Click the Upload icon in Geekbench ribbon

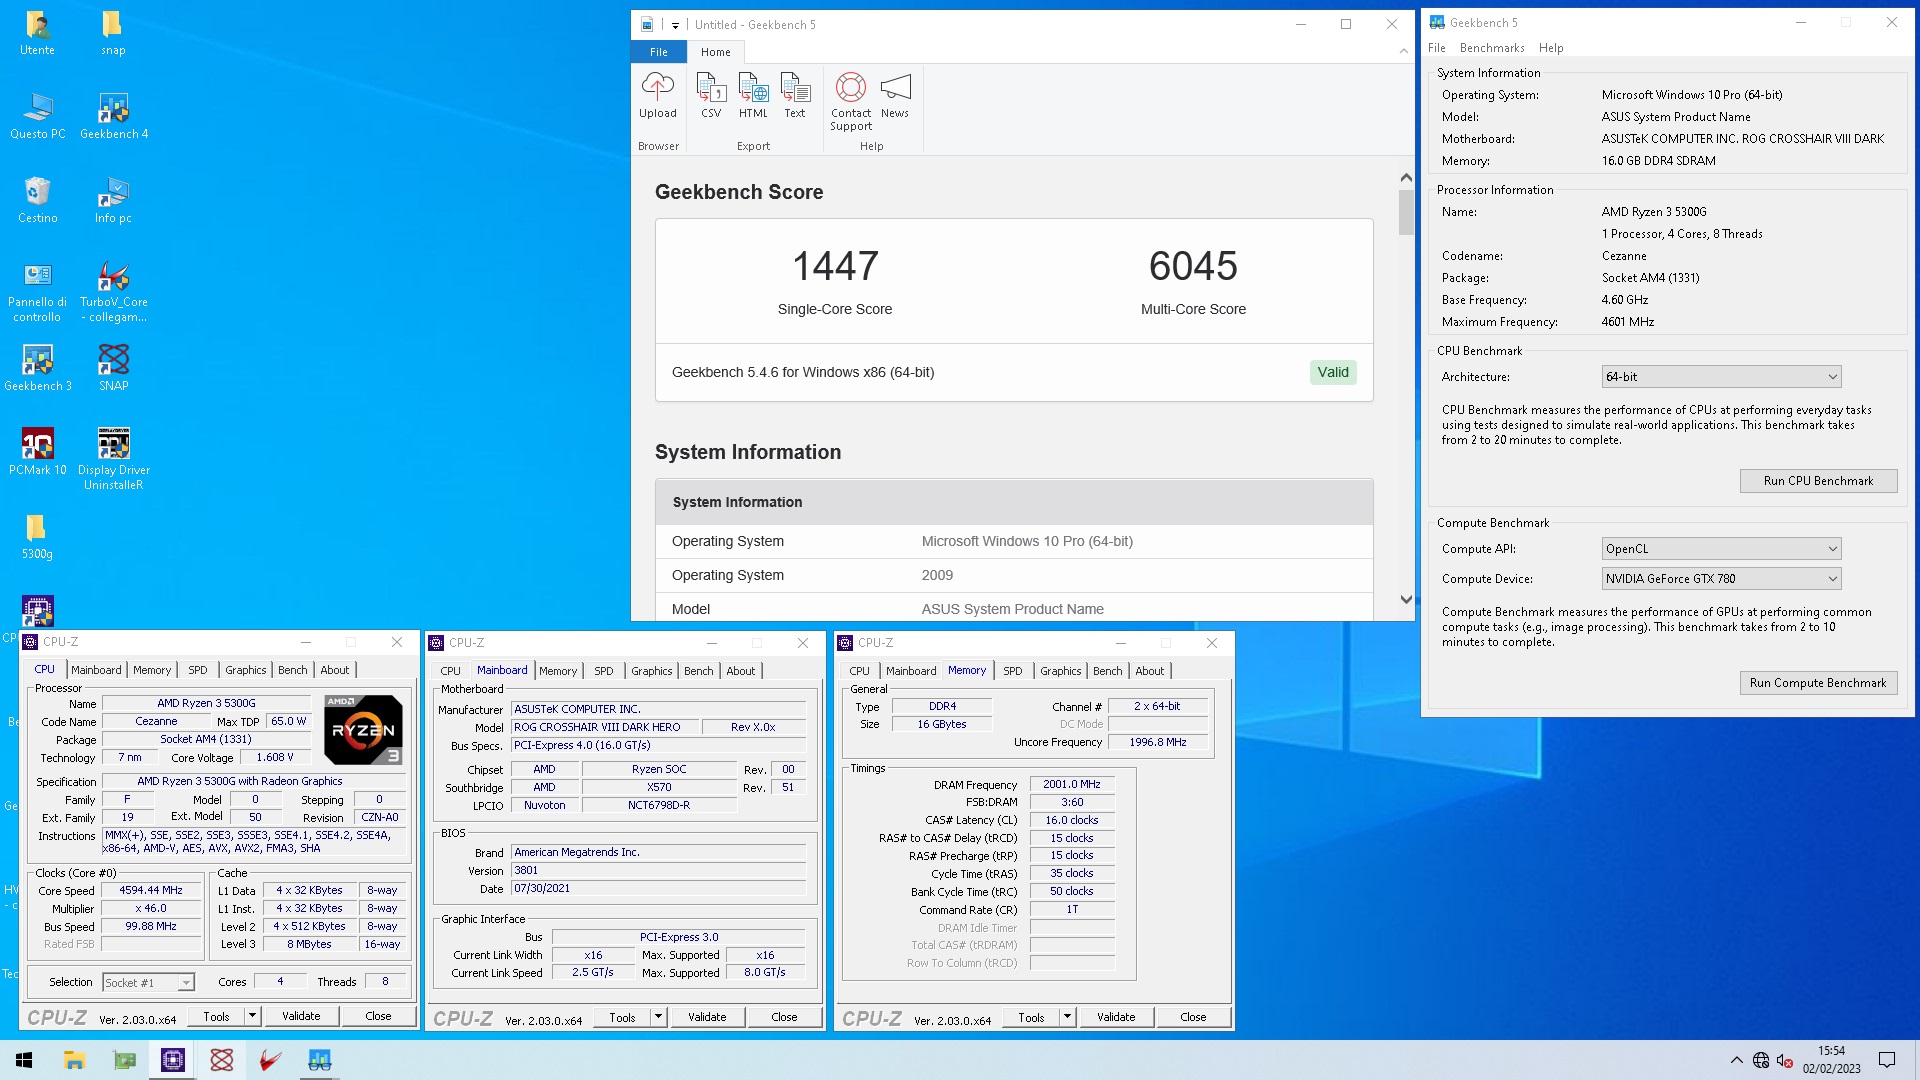pyautogui.click(x=657, y=96)
